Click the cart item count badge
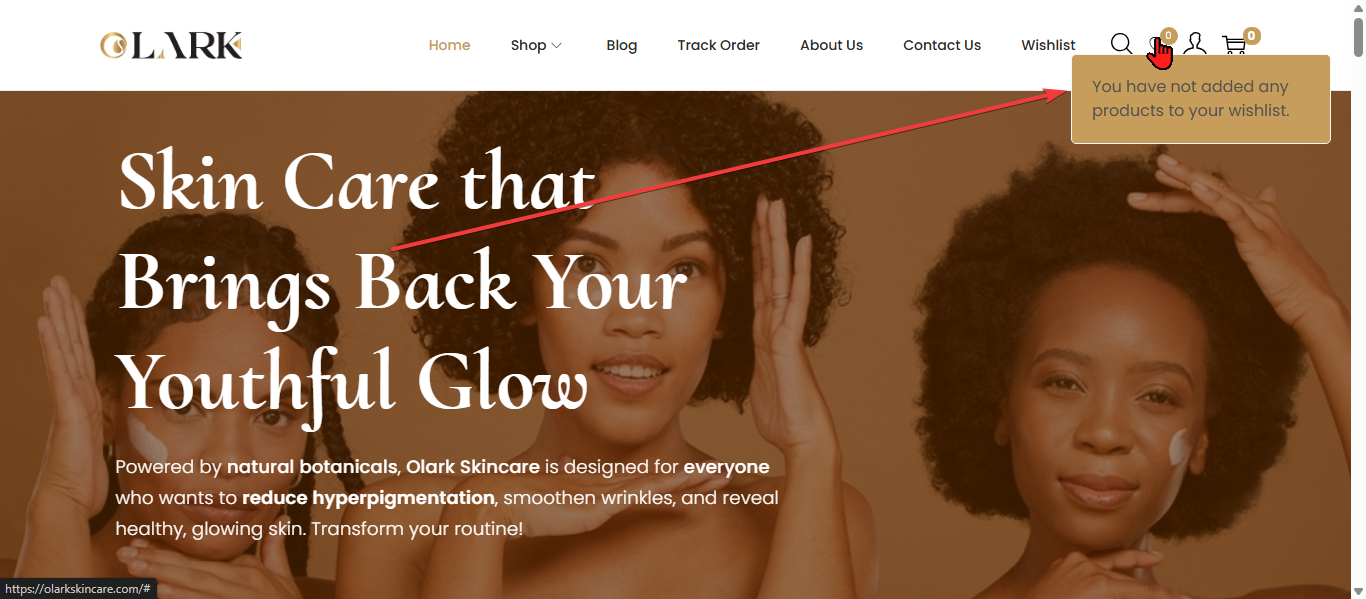The image size is (1366, 599). [1251, 36]
